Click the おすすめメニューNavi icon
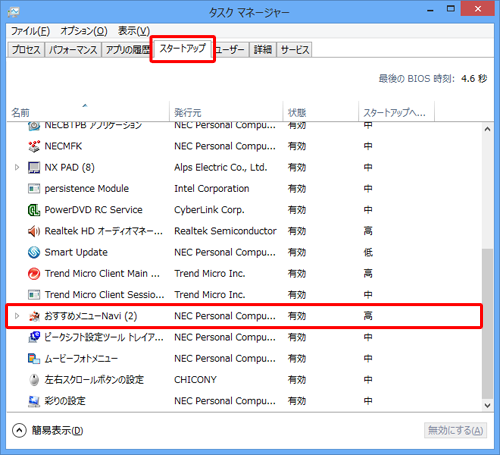 (34, 316)
